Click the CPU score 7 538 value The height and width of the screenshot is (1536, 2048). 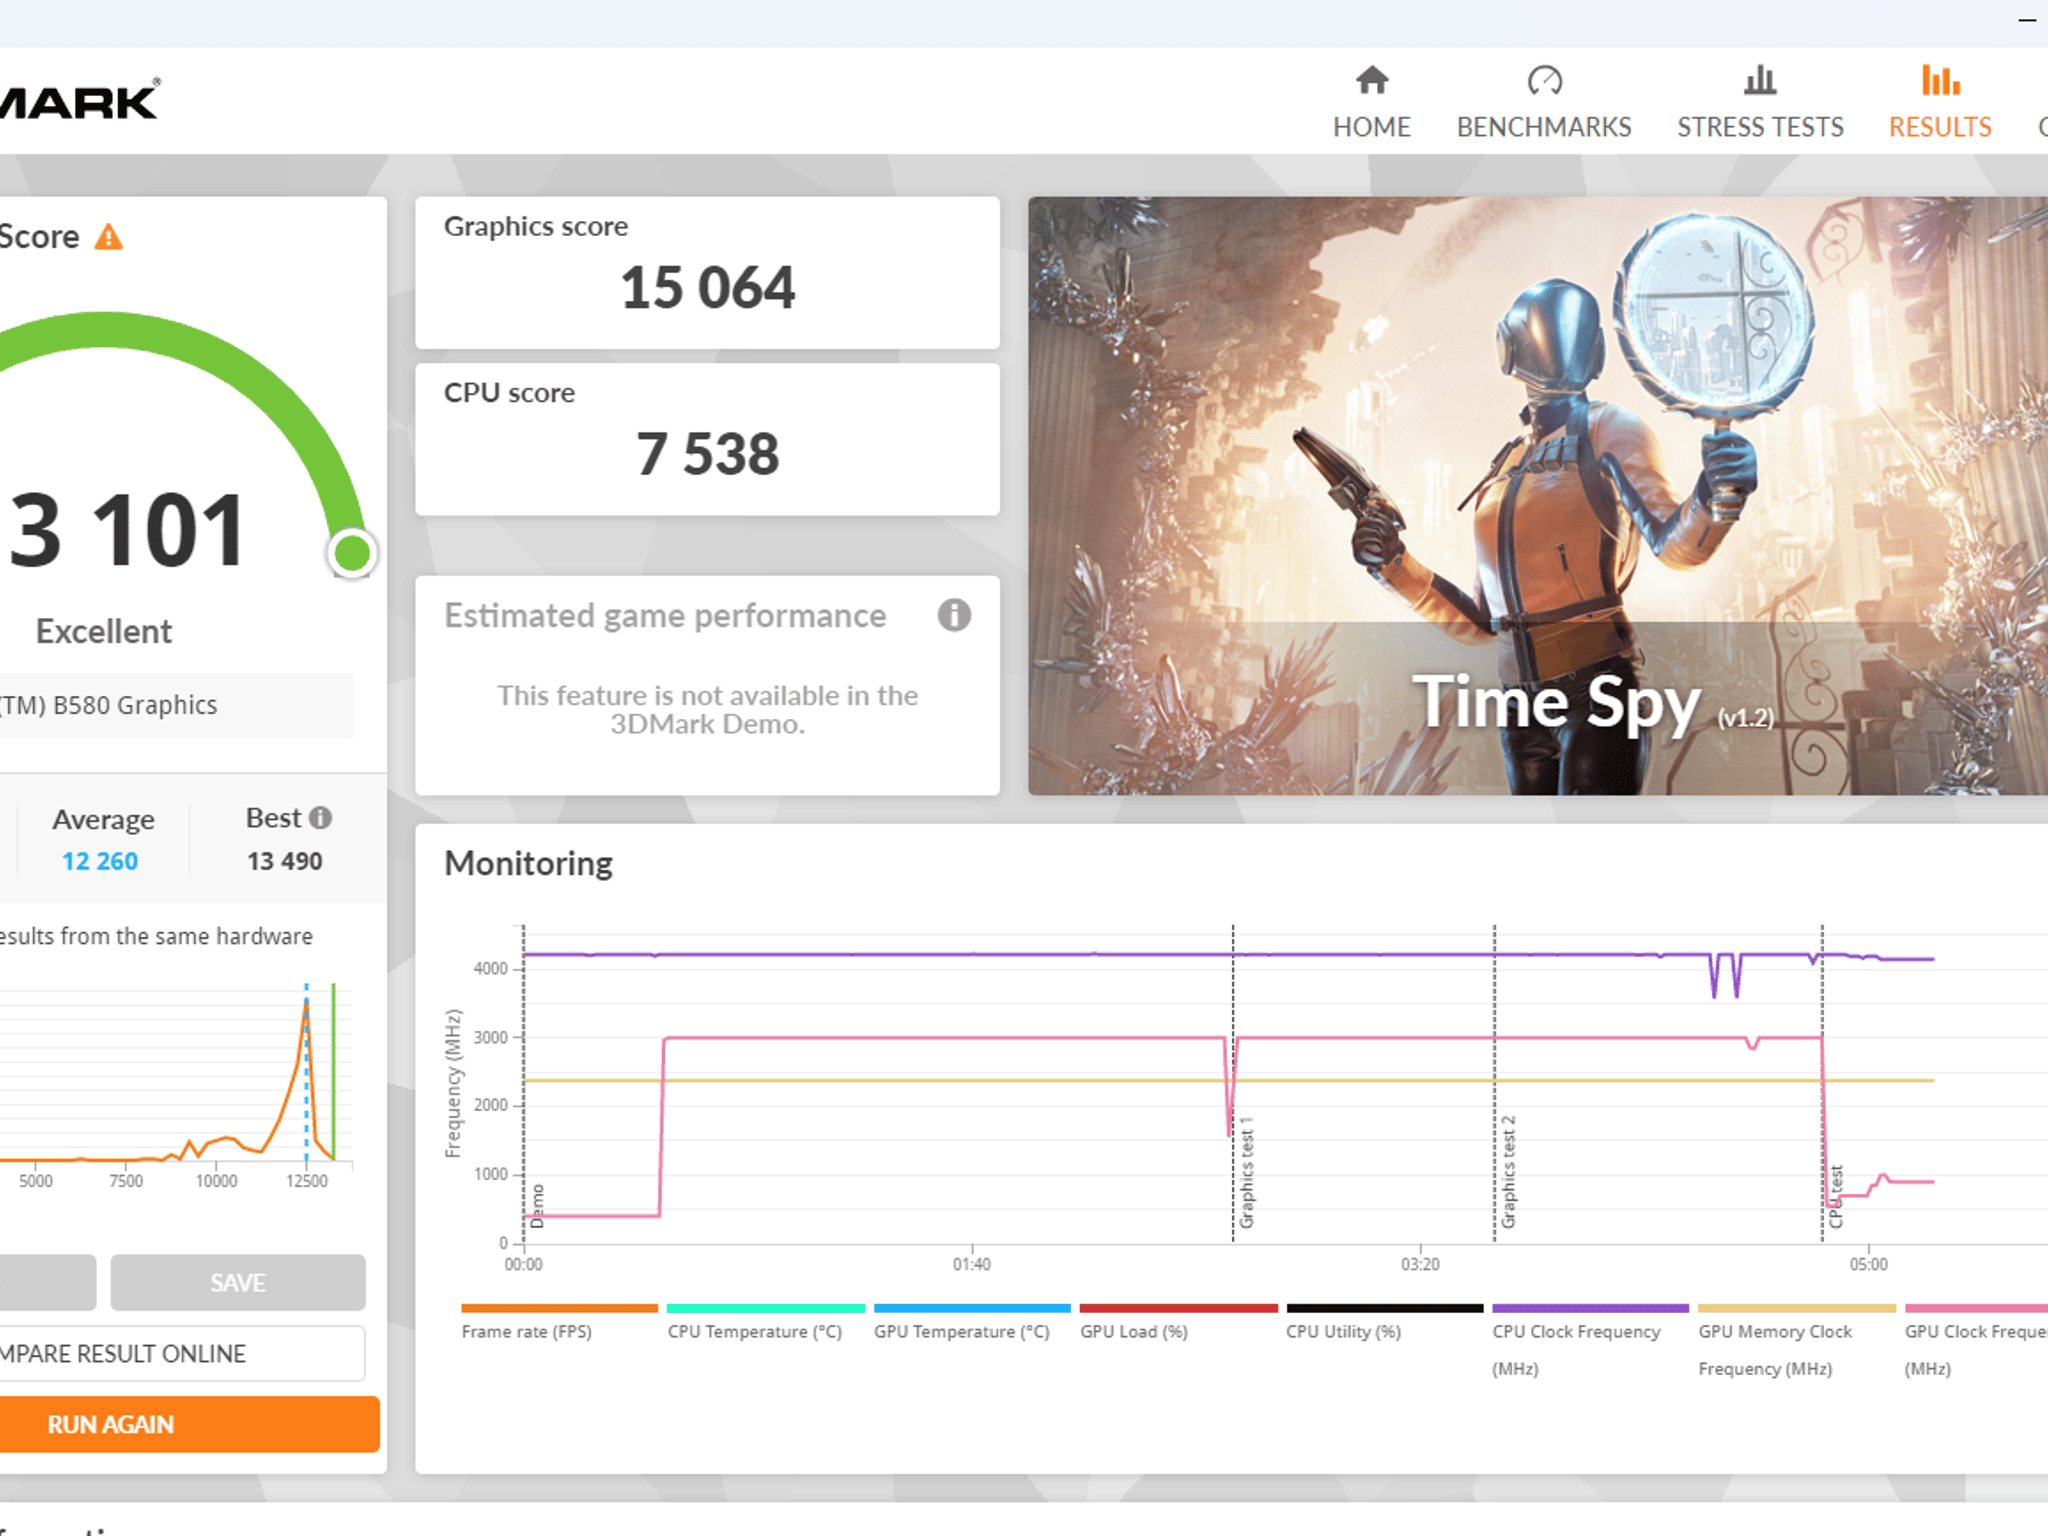point(707,454)
